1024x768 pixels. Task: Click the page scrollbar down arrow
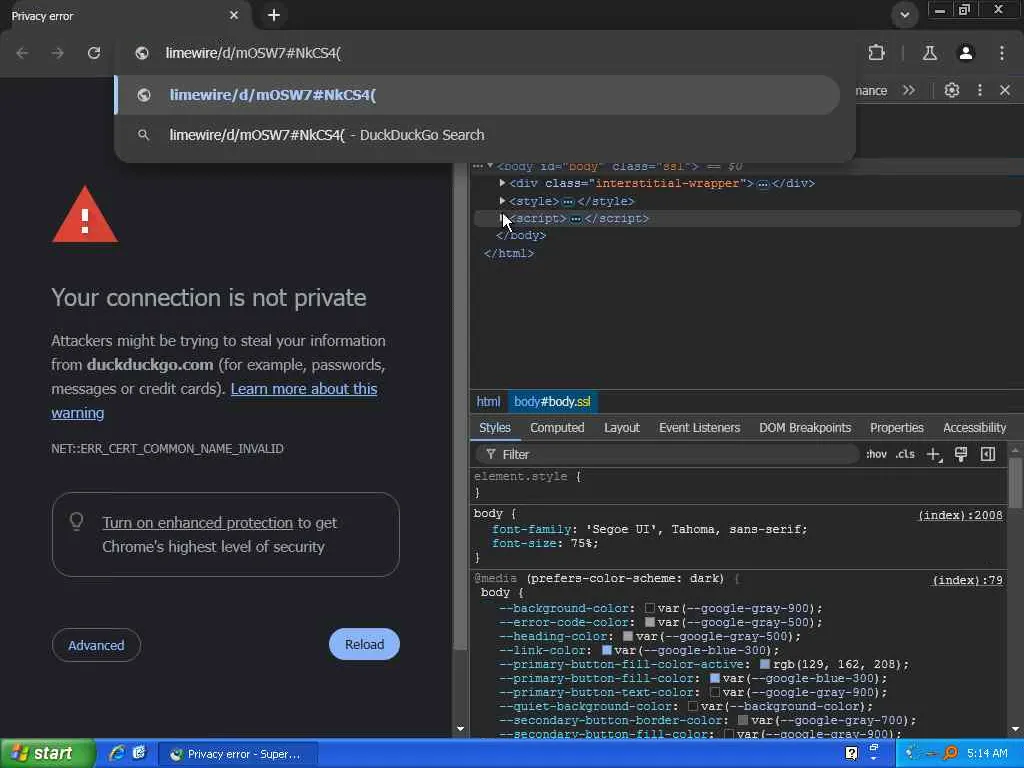click(460, 729)
